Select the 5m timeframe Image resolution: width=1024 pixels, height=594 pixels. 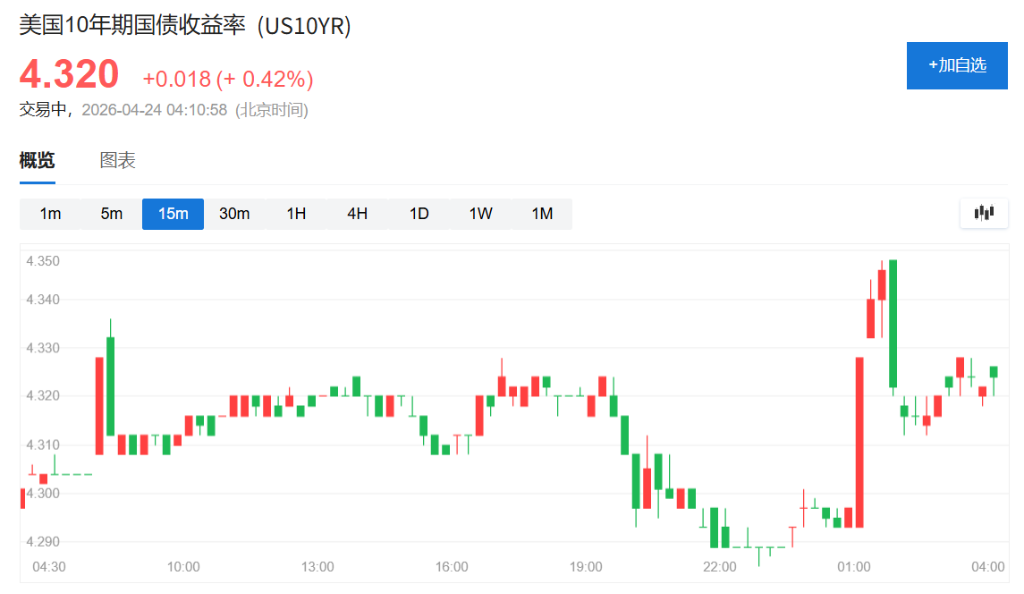pos(111,214)
